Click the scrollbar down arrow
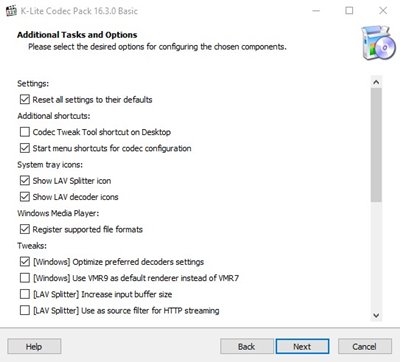Image resolution: width=400 pixels, height=362 pixels. click(376, 315)
